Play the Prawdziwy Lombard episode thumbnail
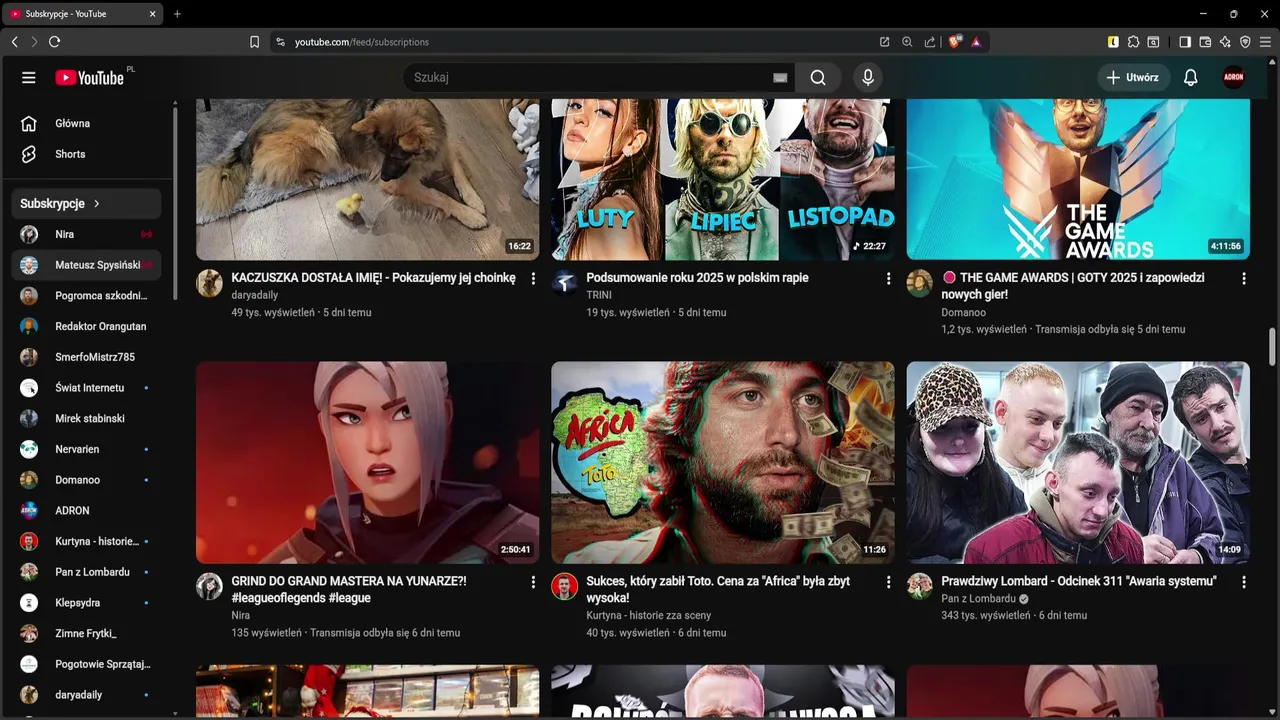The height and width of the screenshot is (720, 1280). tap(1078, 462)
